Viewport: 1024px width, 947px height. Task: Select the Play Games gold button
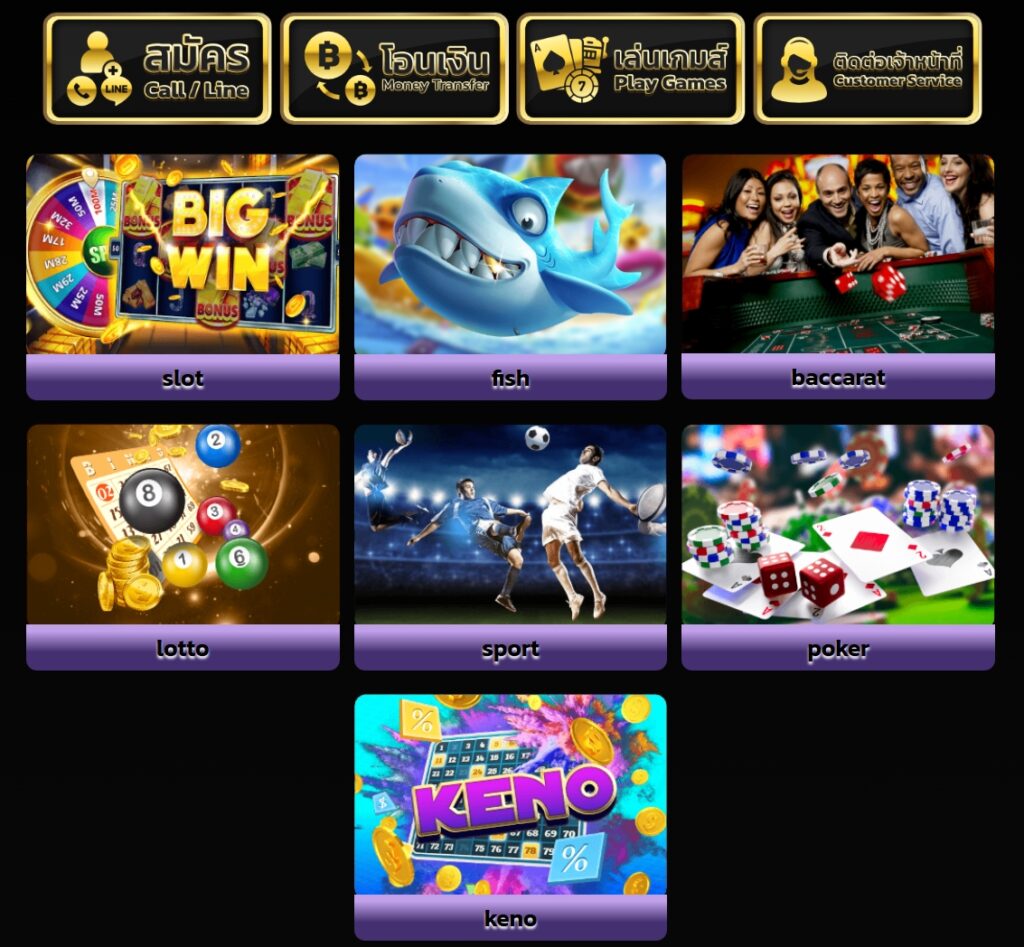(x=631, y=69)
